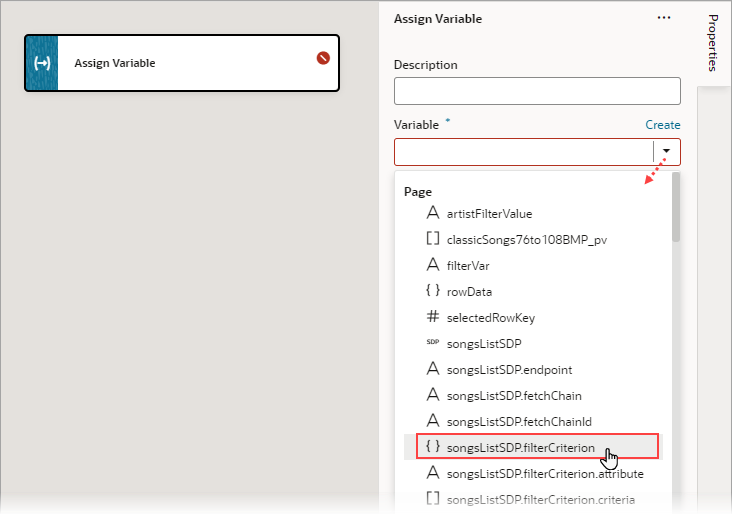Click the Create link above Variable field

(662, 125)
